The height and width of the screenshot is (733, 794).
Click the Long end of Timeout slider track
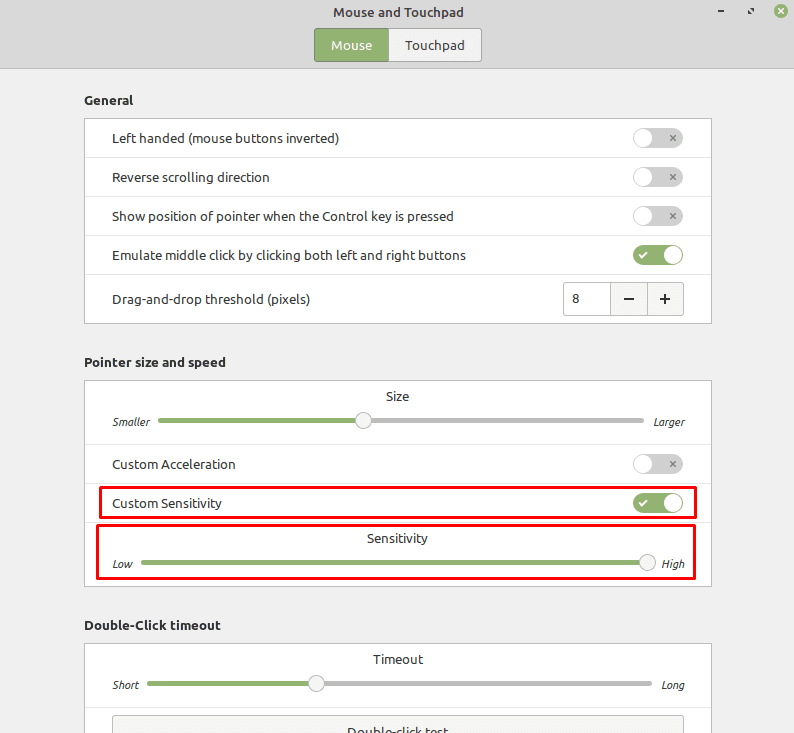647,683
